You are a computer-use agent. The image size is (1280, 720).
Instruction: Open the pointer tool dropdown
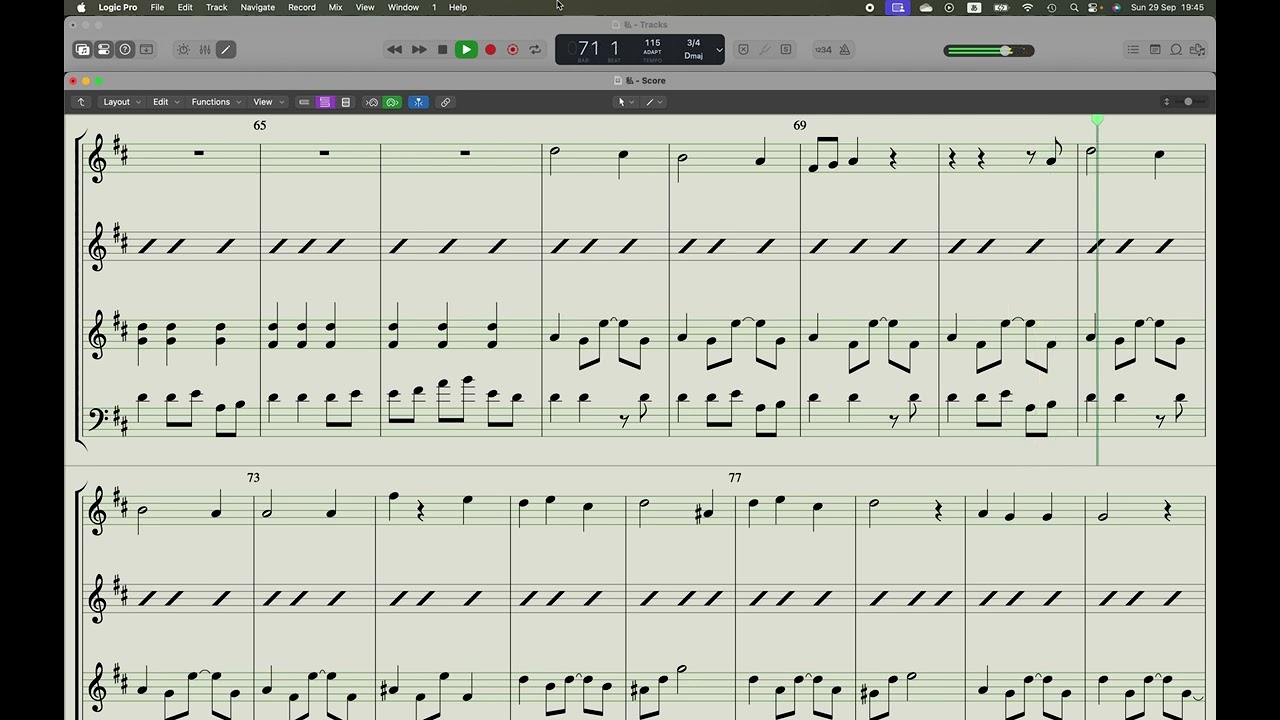pos(626,102)
